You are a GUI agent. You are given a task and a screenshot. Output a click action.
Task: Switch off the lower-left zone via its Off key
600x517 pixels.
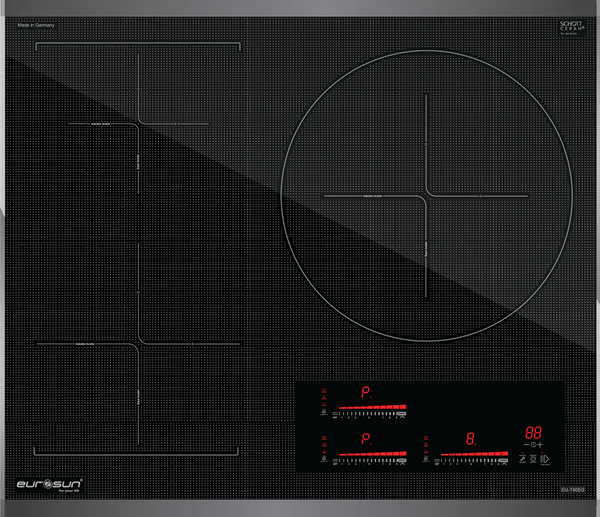point(335,462)
